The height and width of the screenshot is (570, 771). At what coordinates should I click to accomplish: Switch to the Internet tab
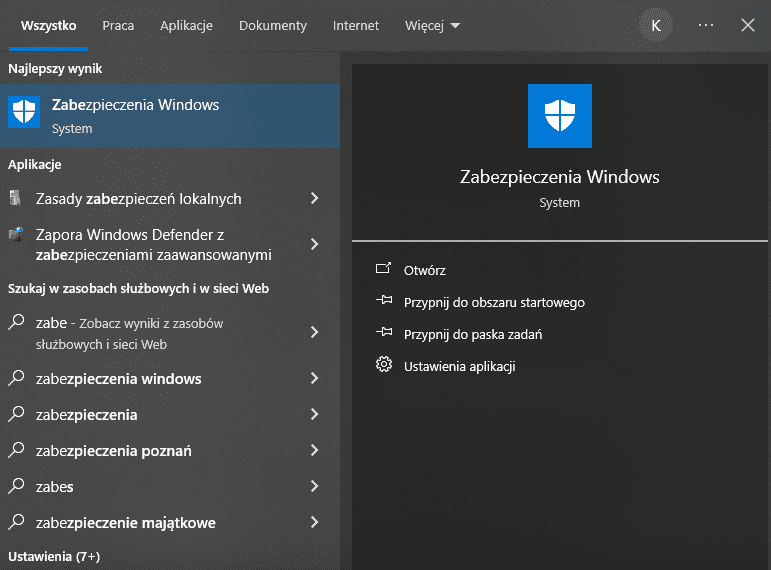(356, 26)
